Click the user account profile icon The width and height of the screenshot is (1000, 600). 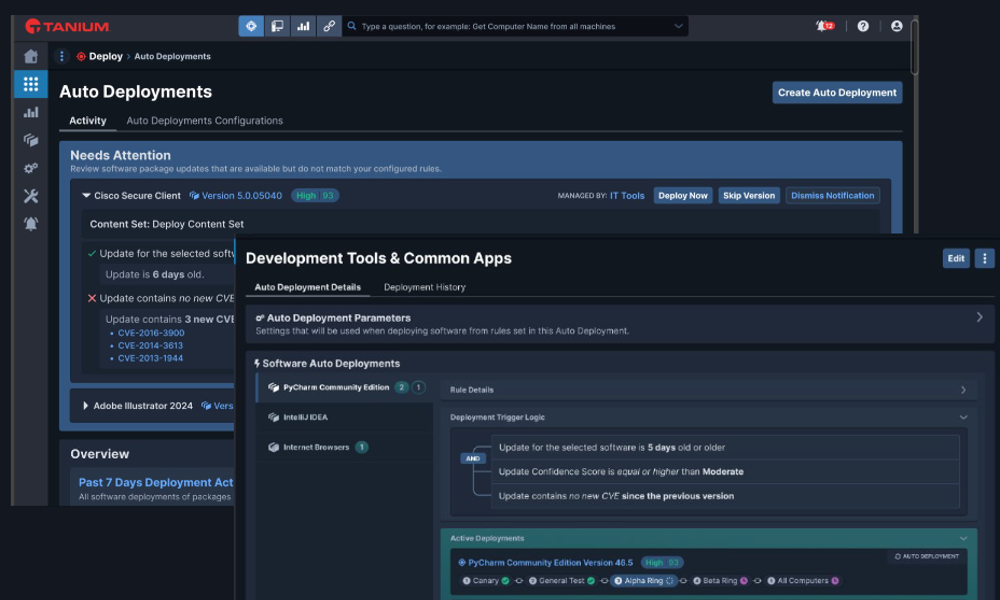click(896, 26)
